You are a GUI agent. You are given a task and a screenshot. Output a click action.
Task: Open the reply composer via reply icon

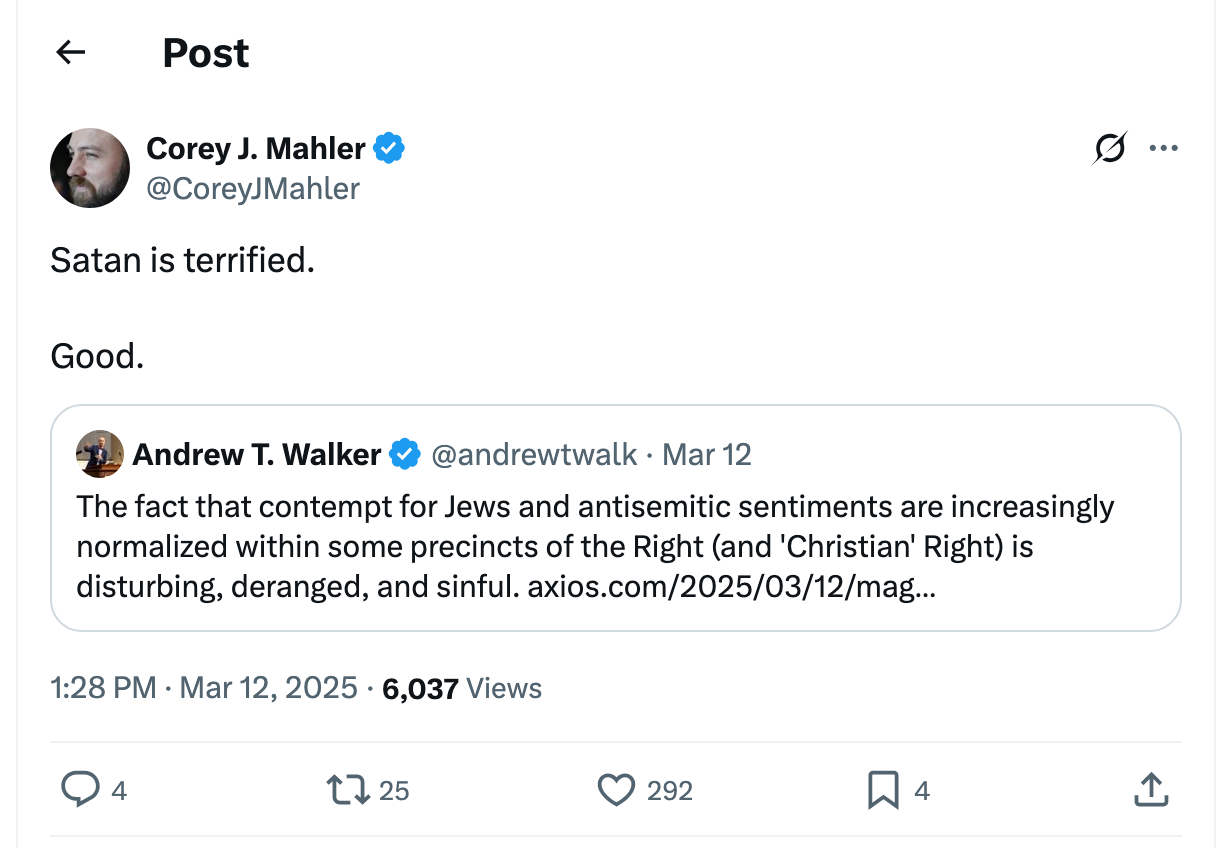tap(80, 790)
